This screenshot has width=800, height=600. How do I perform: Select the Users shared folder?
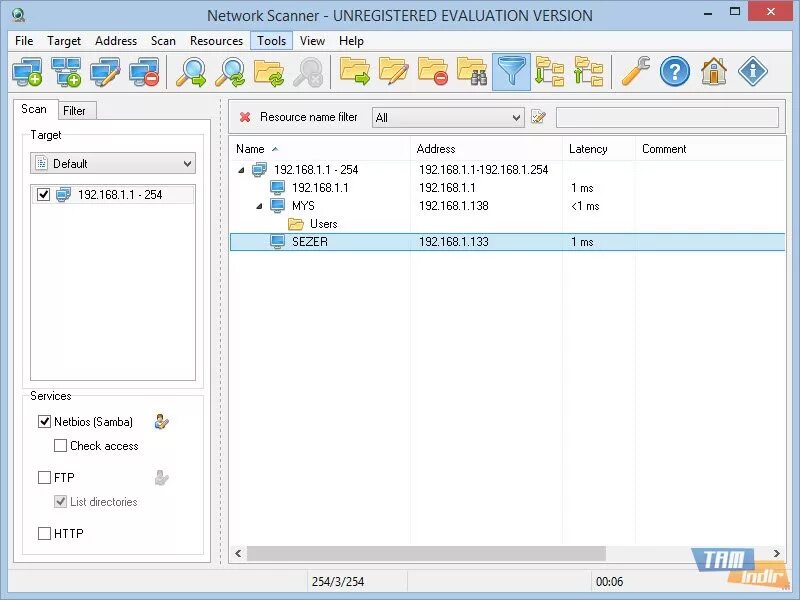(313, 224)
